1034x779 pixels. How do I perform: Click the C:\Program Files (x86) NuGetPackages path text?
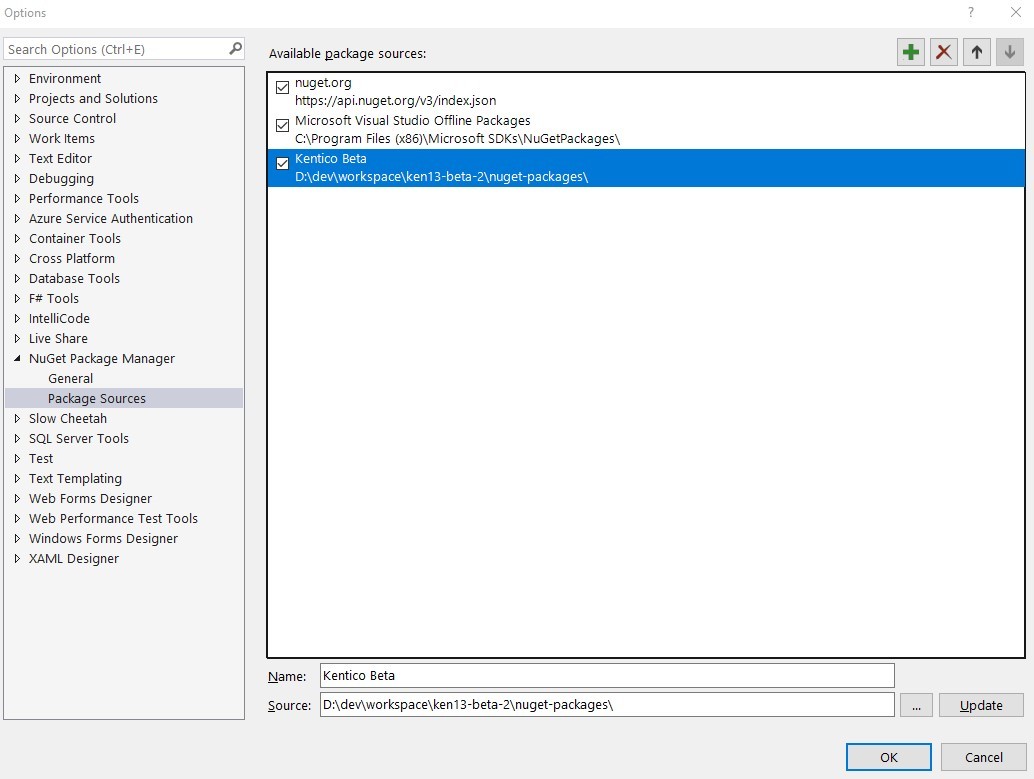coord(457,139)
